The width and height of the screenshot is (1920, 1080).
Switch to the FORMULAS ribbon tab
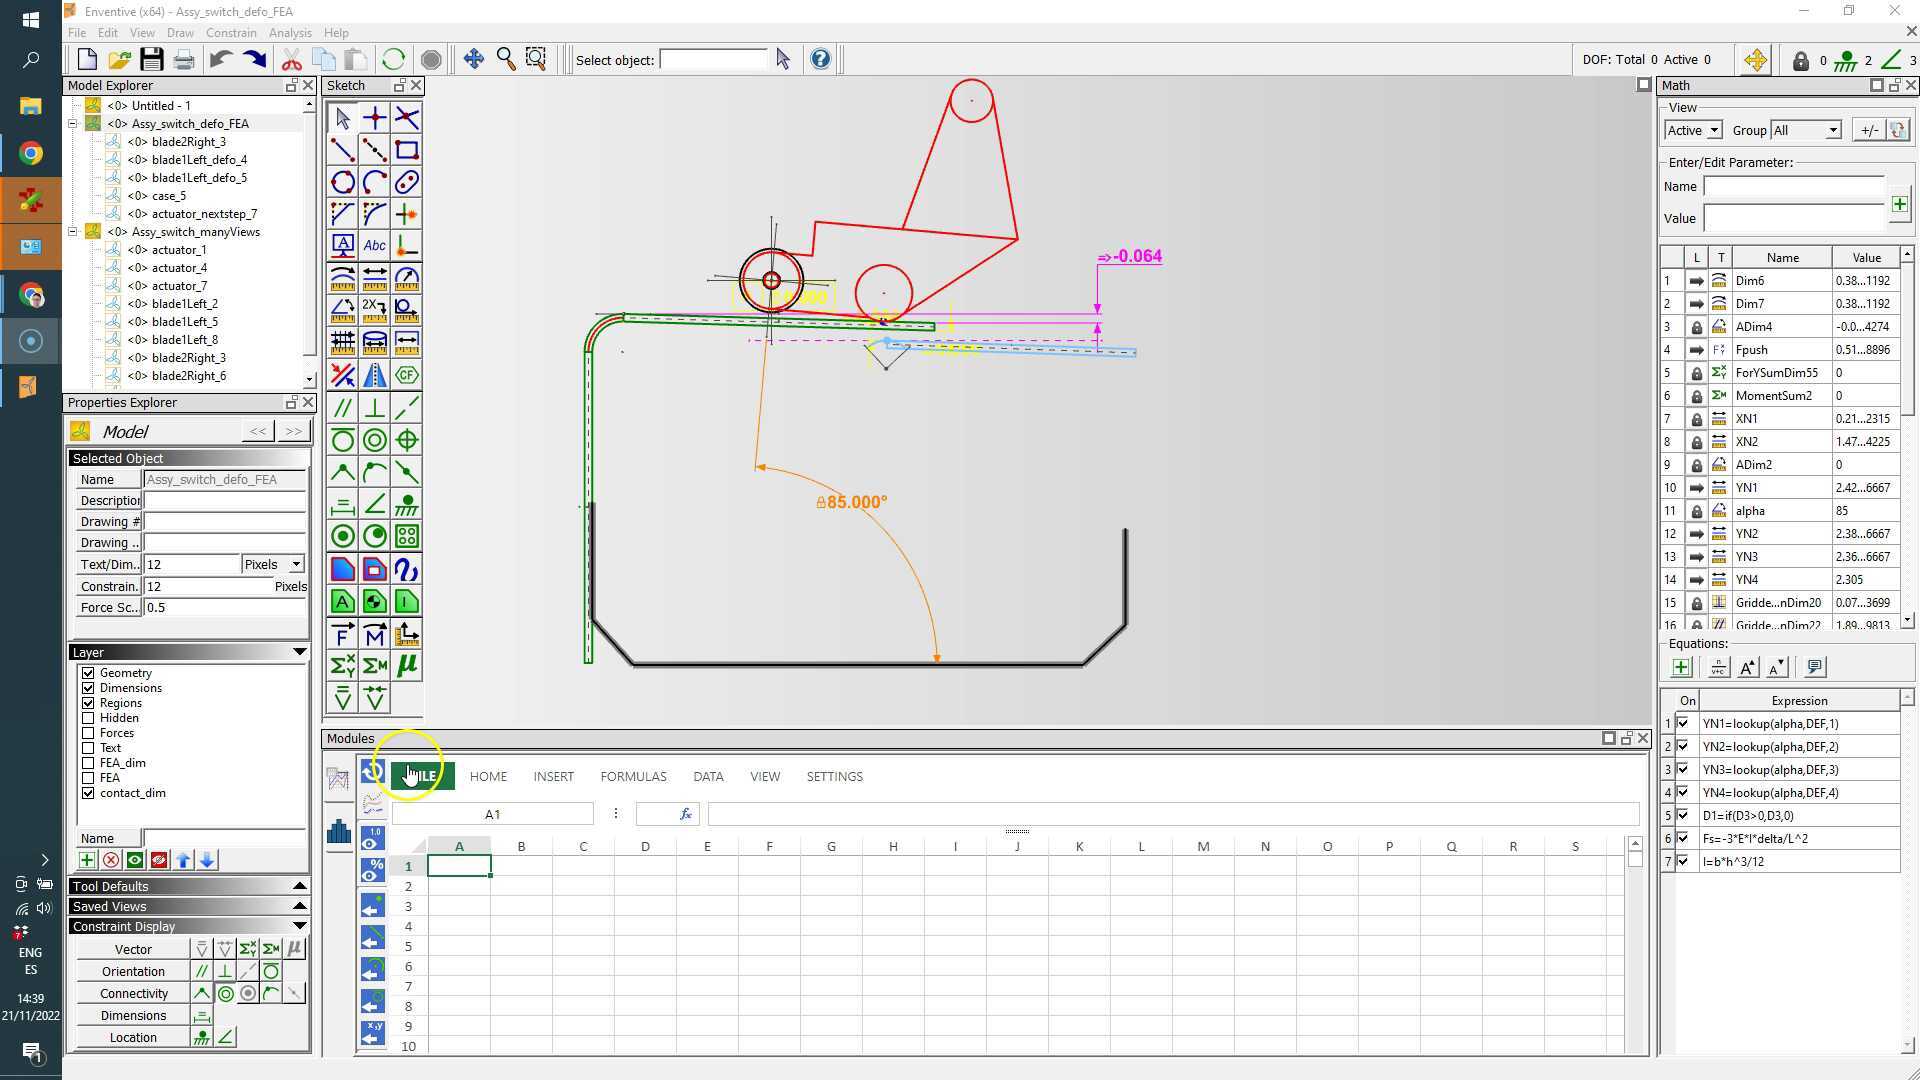click(633, 776)
